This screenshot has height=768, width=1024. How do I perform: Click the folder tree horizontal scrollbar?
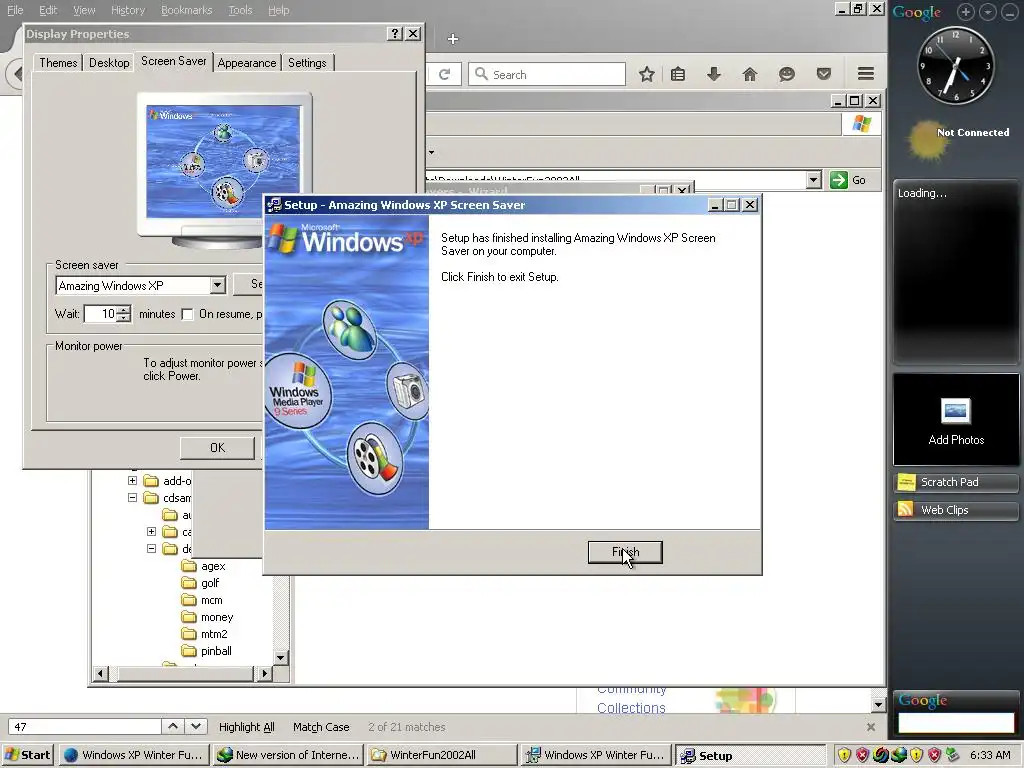point(183,673)
